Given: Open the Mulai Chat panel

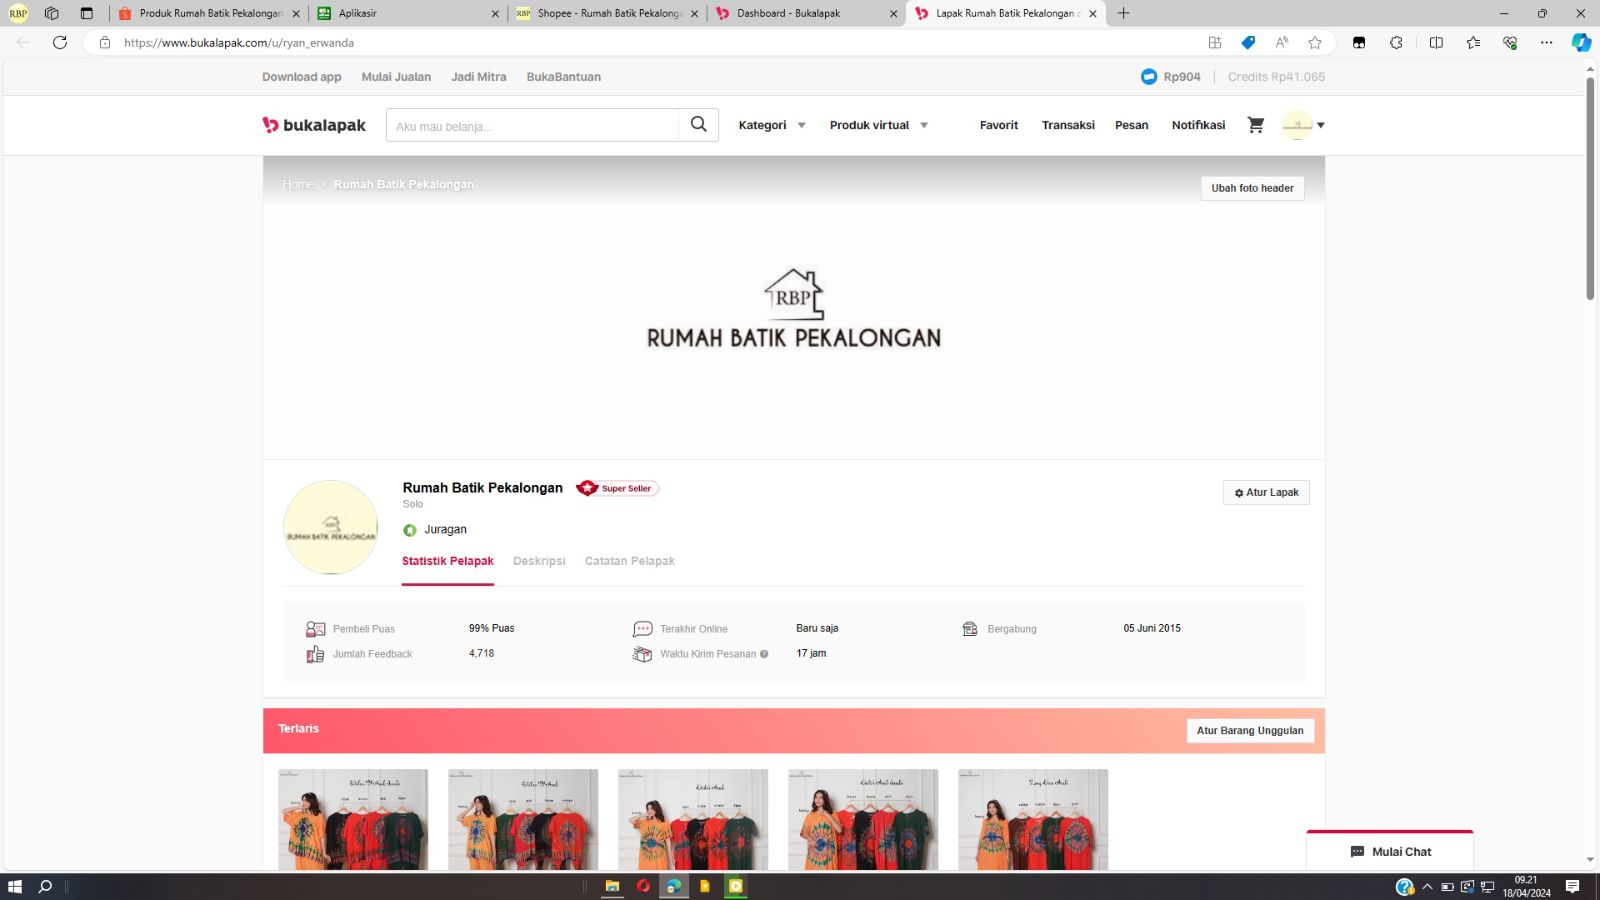Looking at the screenshot, I should (x=1390, y=851).
